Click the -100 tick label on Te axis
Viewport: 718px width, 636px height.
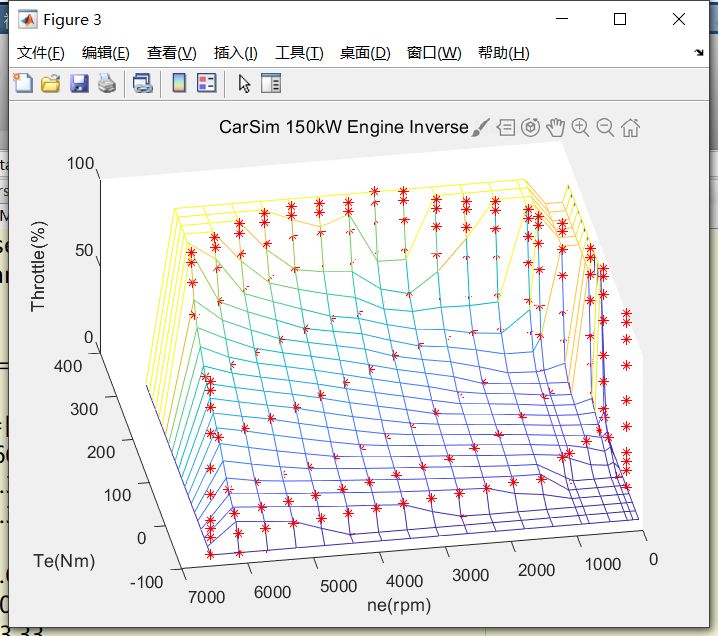tap(147, 582)
